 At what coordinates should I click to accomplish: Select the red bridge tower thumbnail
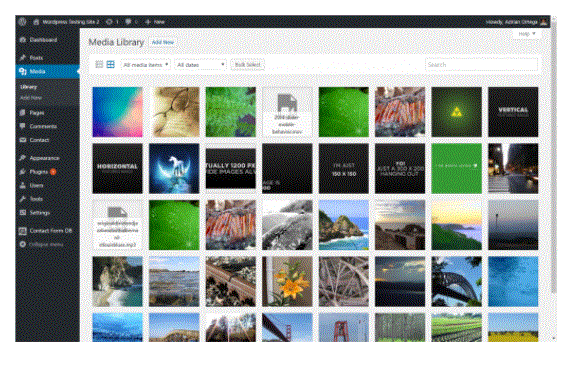pyautogui.click(x=344, y=328)
